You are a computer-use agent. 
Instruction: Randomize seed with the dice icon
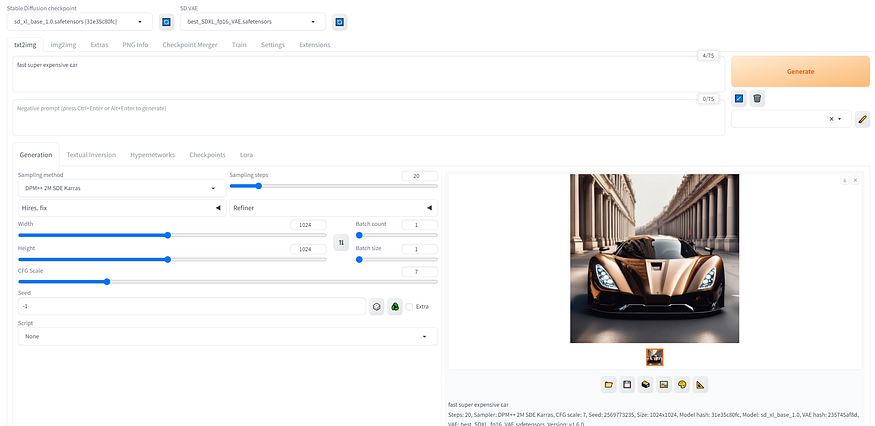[x=377, y=307]
